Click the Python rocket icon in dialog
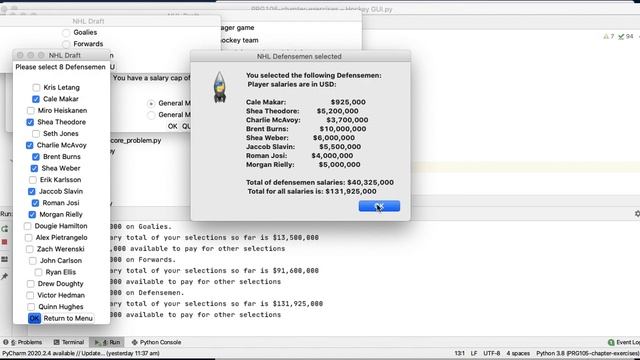 tap(220, 87)
